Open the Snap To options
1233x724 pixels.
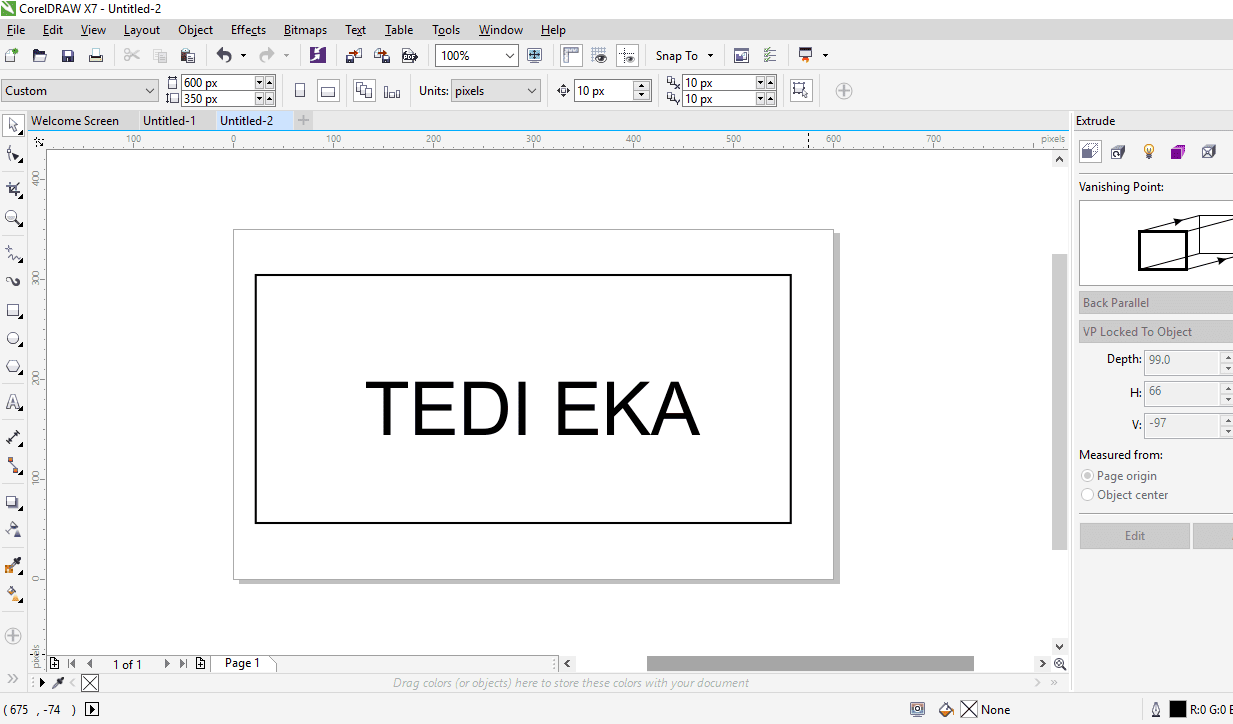(685, 56)
